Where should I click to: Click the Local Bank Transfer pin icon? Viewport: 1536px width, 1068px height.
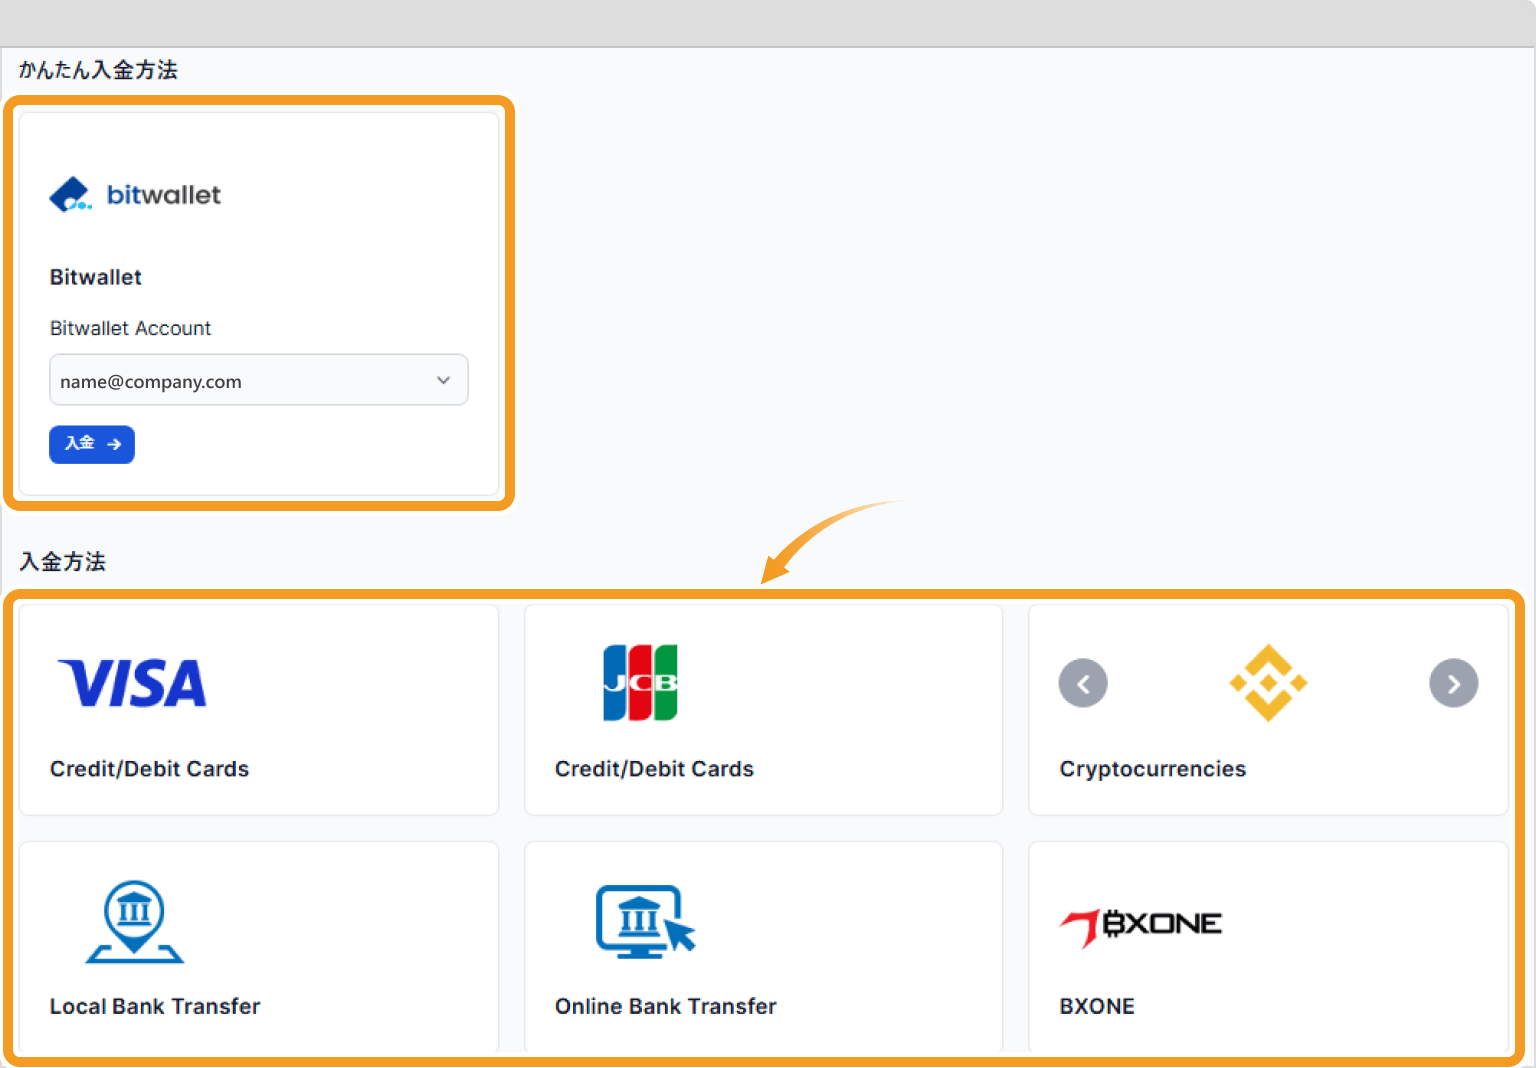[x=134, y=921]
